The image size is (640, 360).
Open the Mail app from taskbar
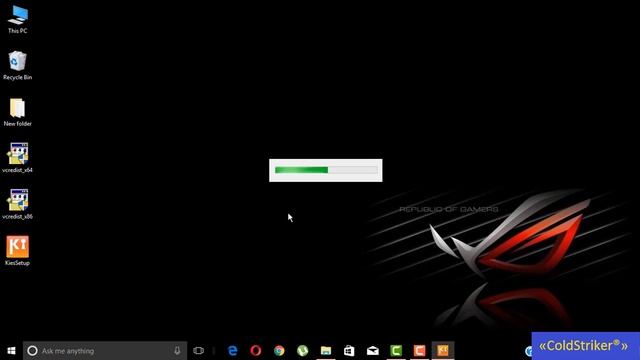pos(373,351)
